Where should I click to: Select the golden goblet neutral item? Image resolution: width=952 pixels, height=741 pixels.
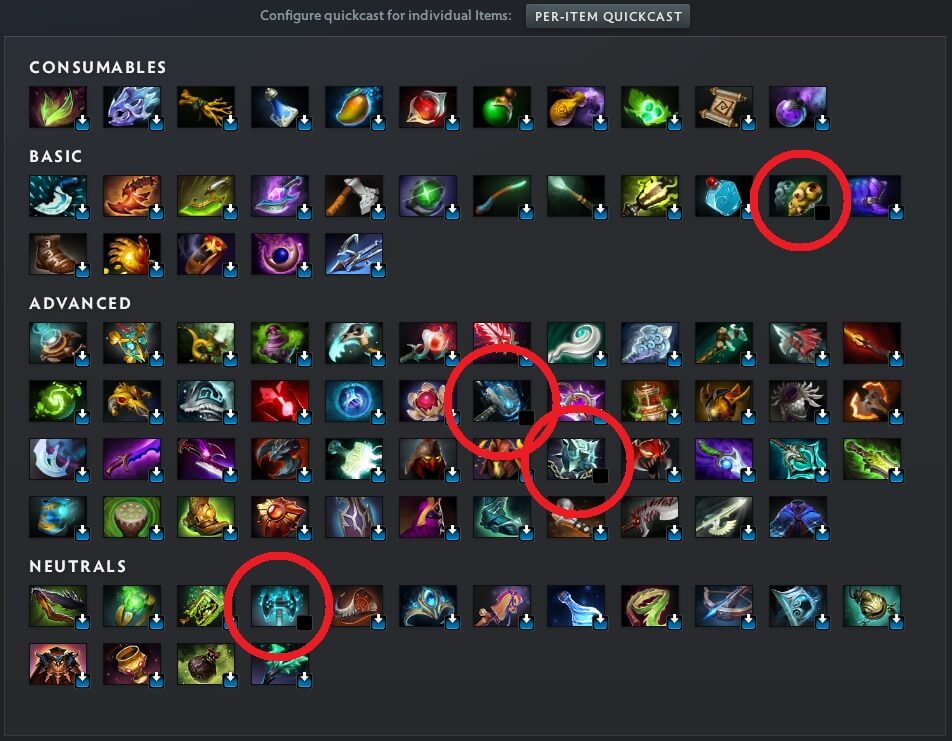point(132,664)
